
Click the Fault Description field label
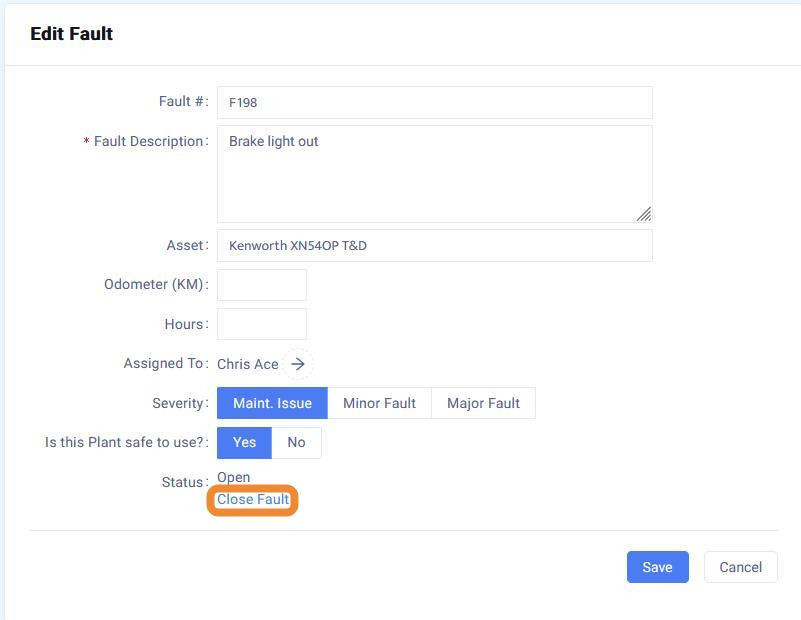point(149,141)
